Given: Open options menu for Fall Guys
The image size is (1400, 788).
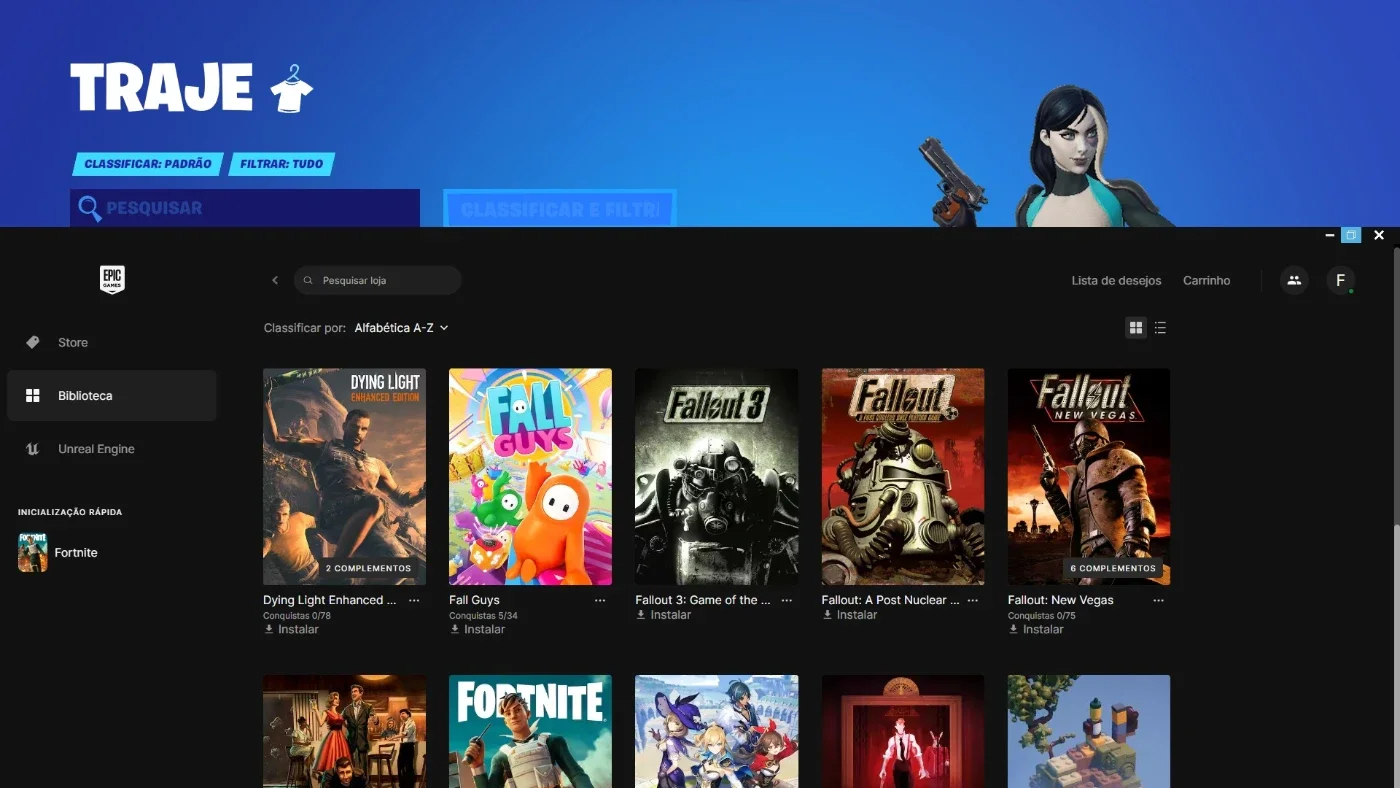Looking at the screenshot, I should tap(600, 601).
